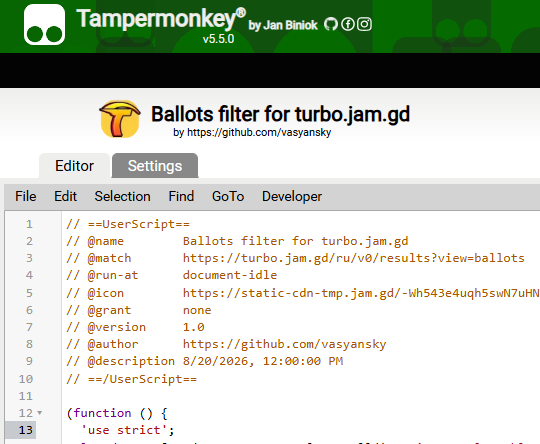Viewport: 540px width, 444px height.
Task: Click the @match URL on line 3
Action: pyautogui.click(x=353, y=258)
